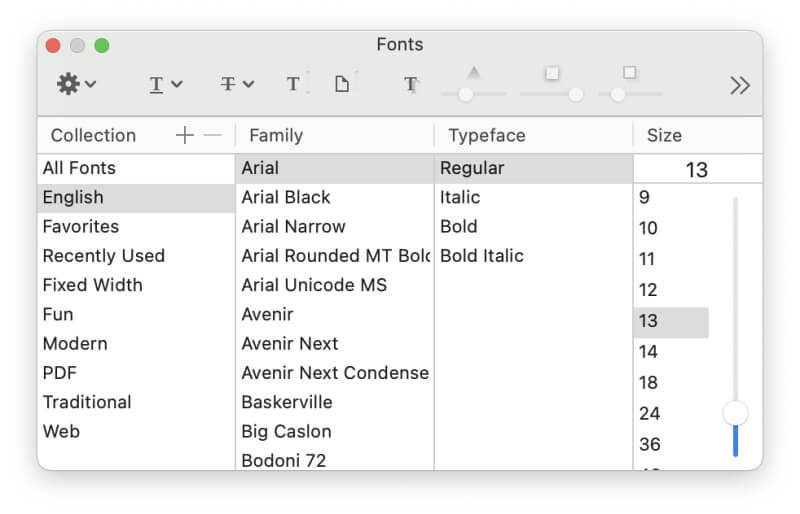Choose the Bodoni 72 family
Screen dimensions: 800x514
click(335, 460)
